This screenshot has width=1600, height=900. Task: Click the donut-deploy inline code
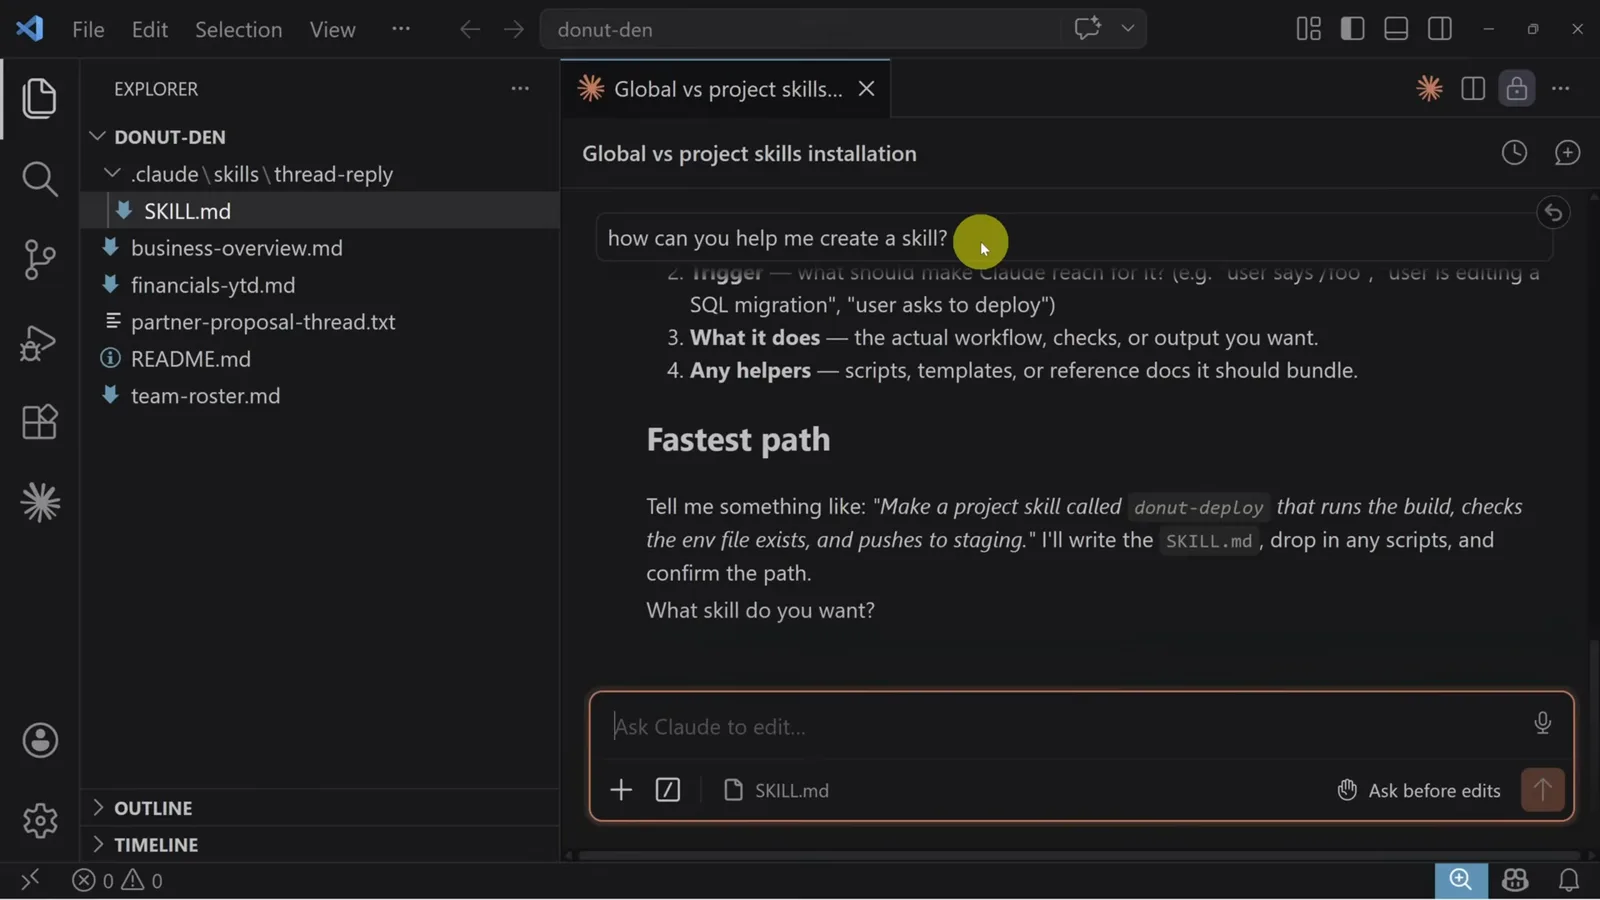pyautogui.click(x=1198, y=507)
